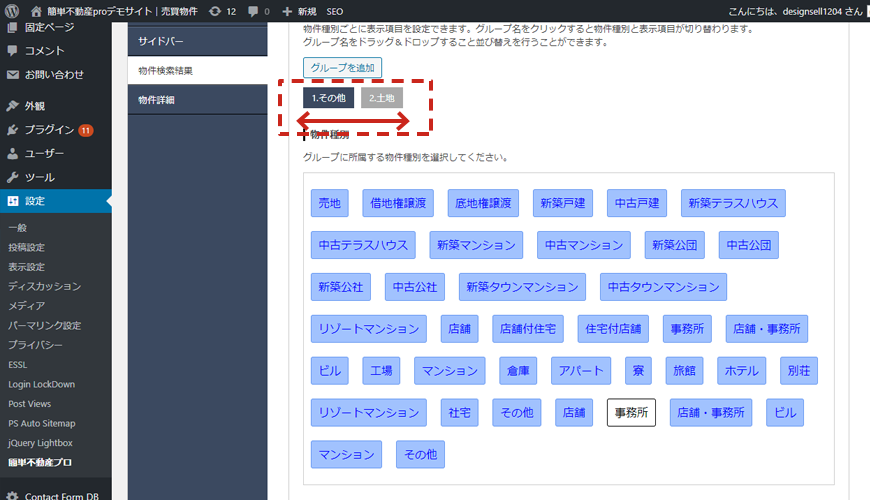Open the お問い合わせ mail menu
870x500 pixels.
(x=53, y=75)
